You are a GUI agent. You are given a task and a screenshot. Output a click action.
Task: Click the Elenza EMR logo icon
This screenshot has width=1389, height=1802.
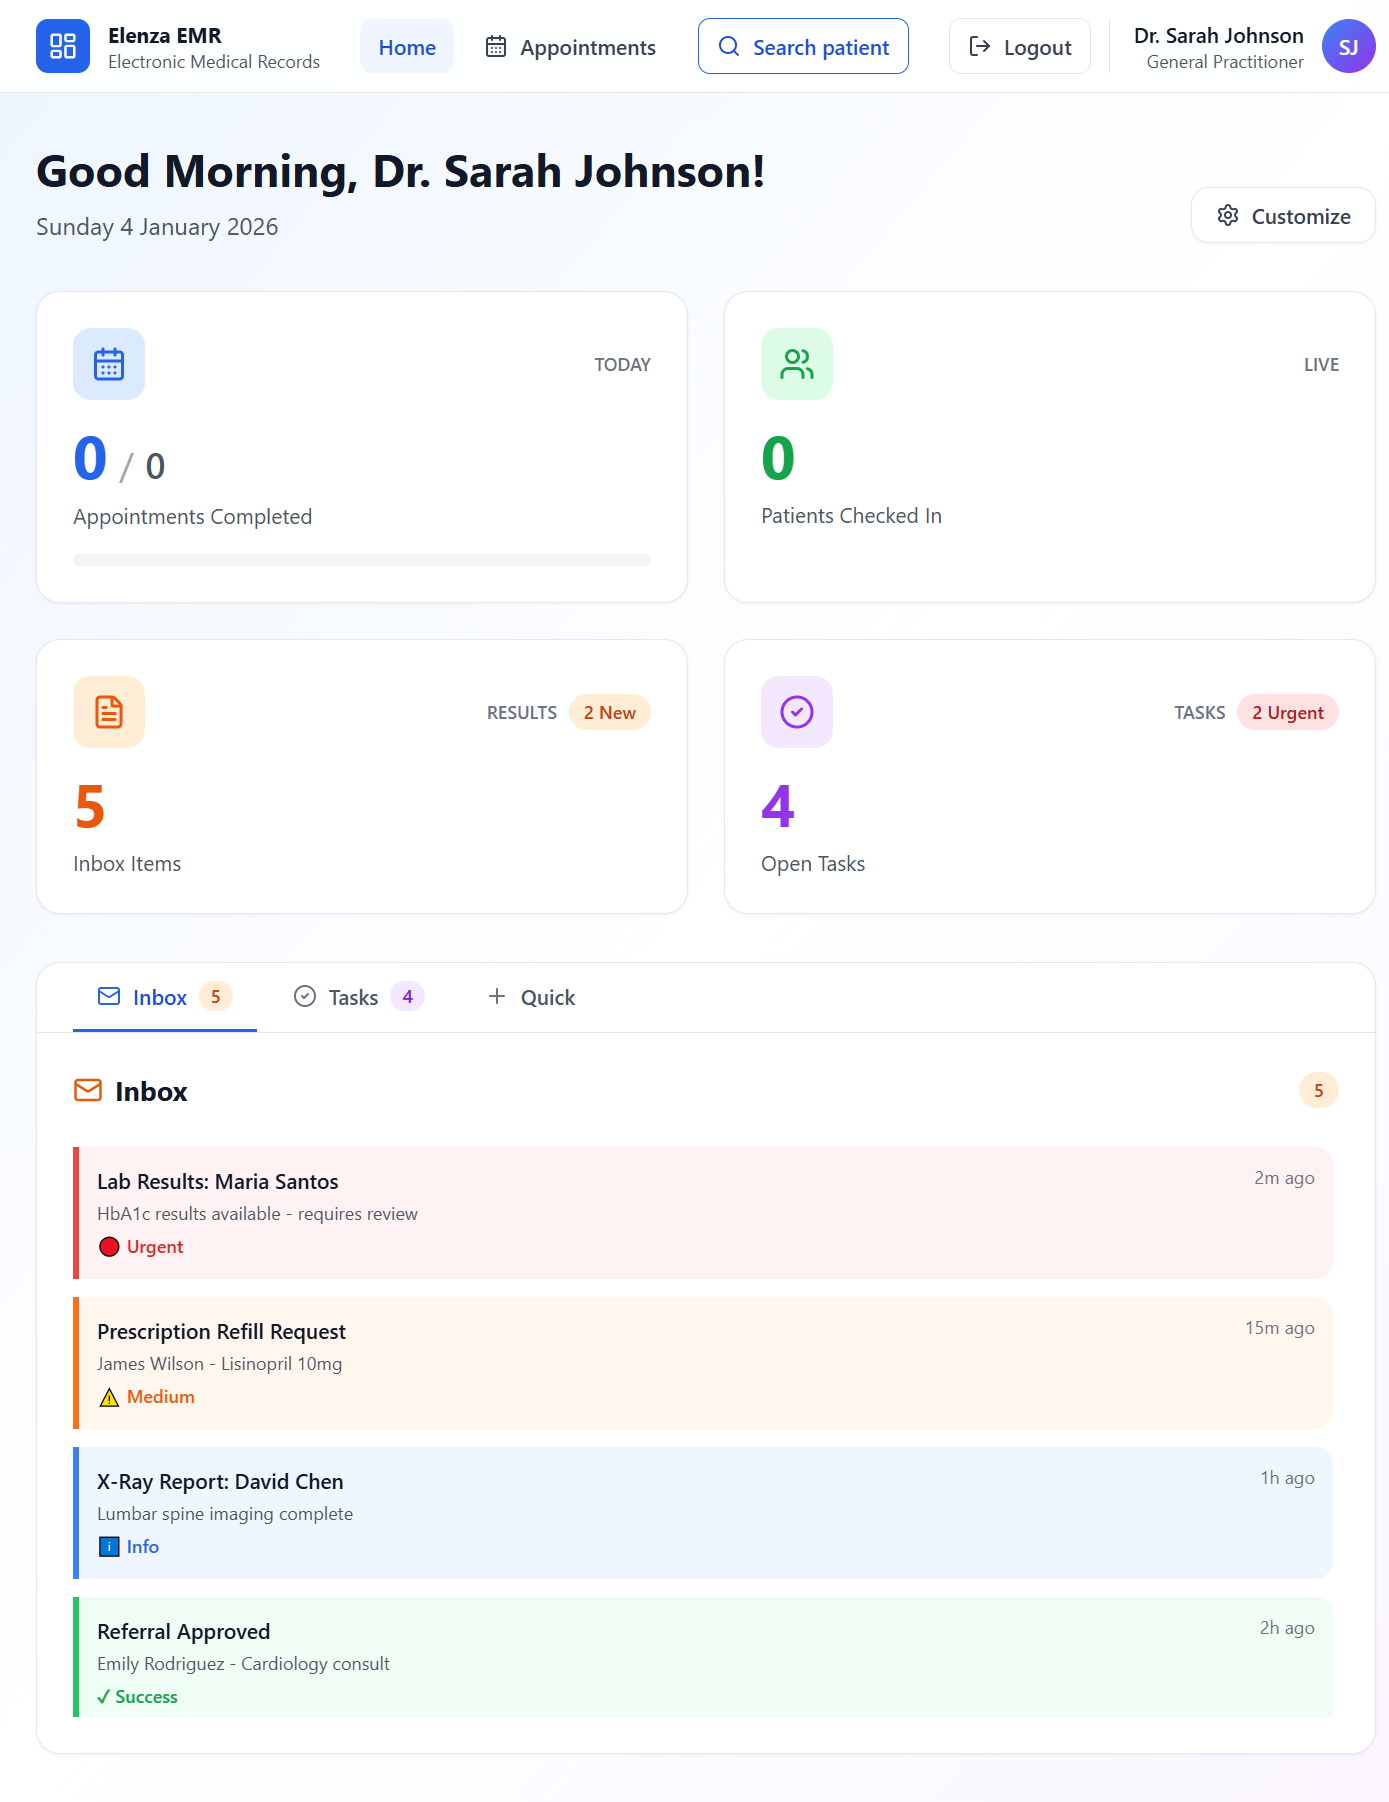click(x=63, y=46)
